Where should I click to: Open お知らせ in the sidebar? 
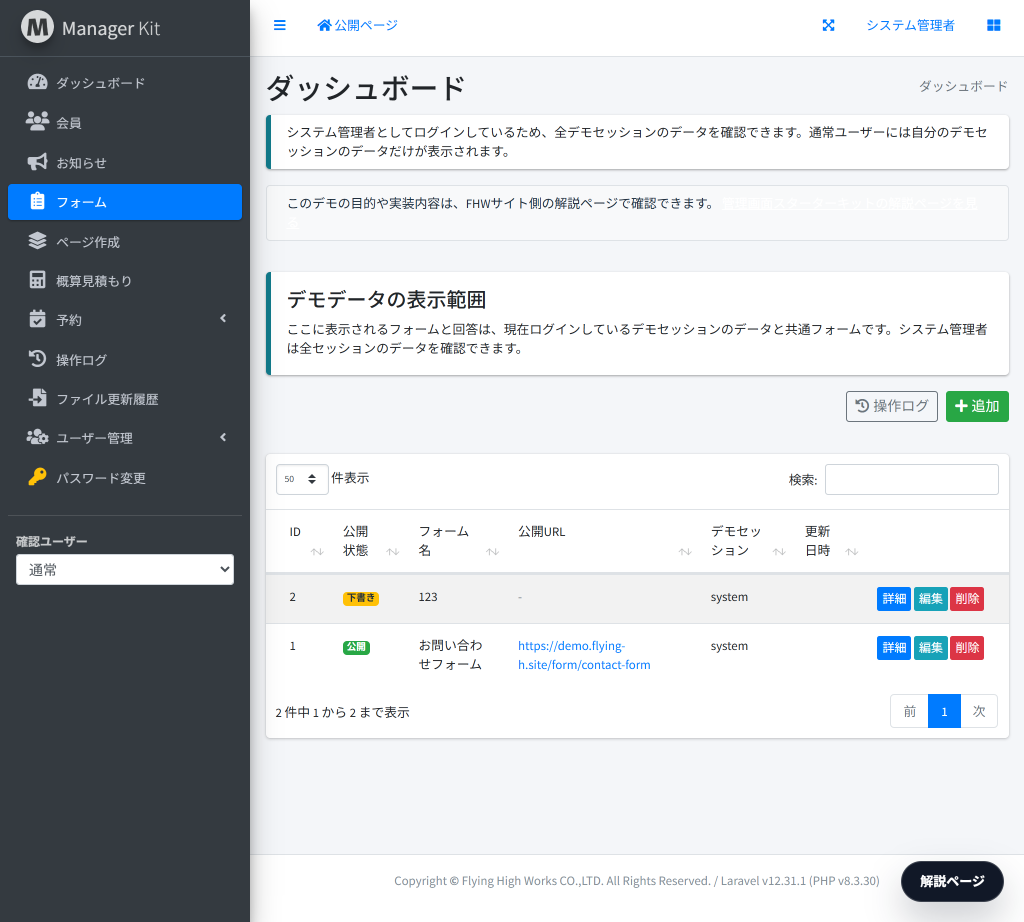point(125,163)
